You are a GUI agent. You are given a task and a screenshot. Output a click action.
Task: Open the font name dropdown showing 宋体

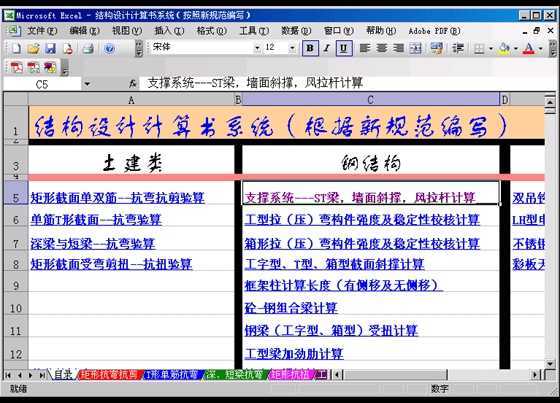coord(257,48)
